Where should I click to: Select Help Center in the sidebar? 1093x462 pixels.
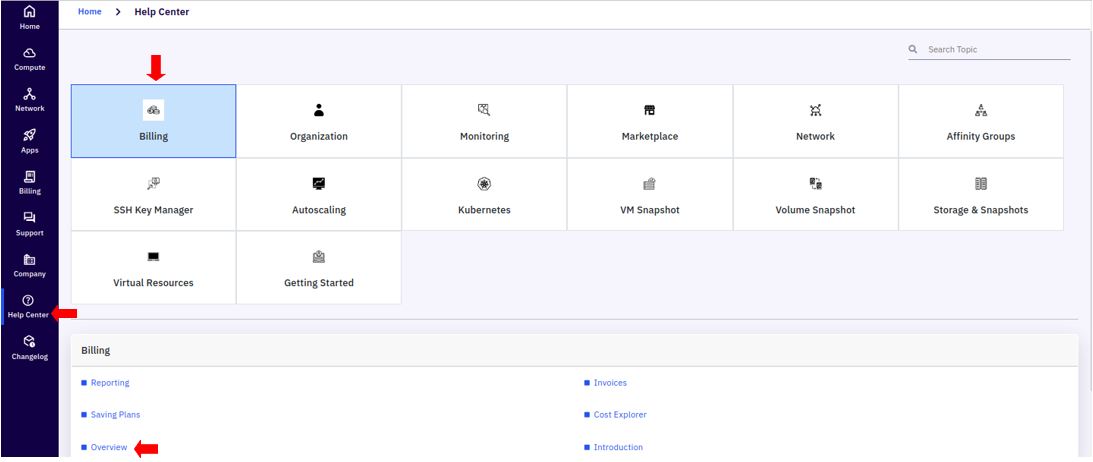[x=29, y=307]
